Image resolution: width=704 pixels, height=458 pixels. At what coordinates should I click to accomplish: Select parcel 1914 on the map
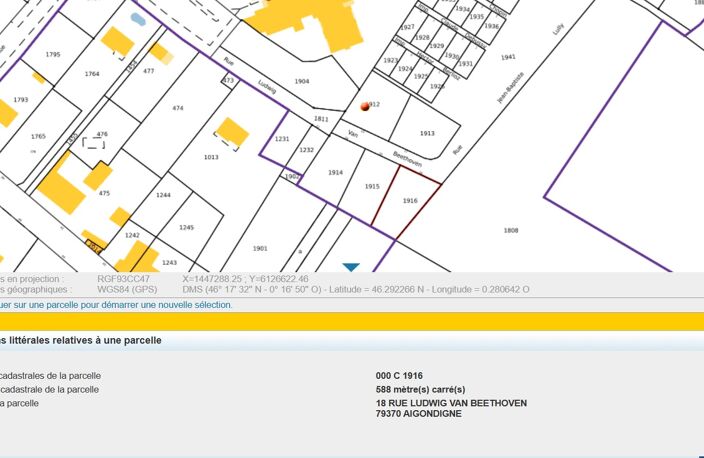pos(335,172)
